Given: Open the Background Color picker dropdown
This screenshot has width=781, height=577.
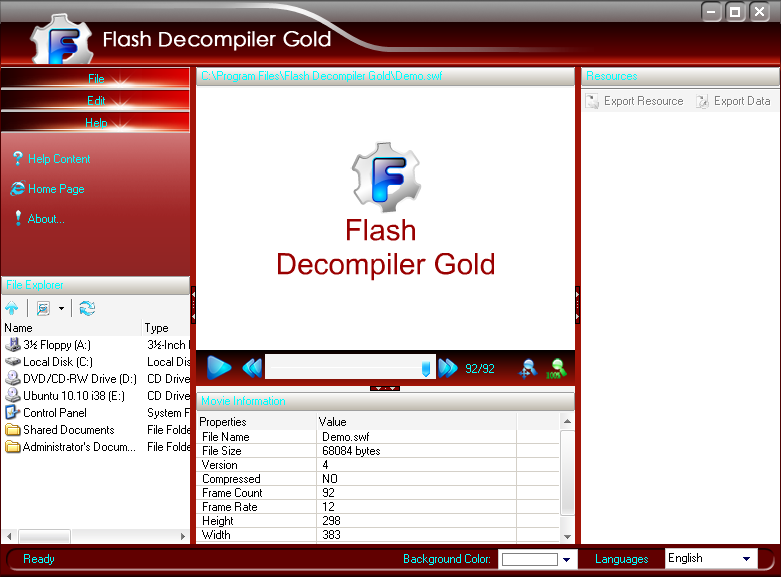Looking at the screenshot, I should coord(566,559).
